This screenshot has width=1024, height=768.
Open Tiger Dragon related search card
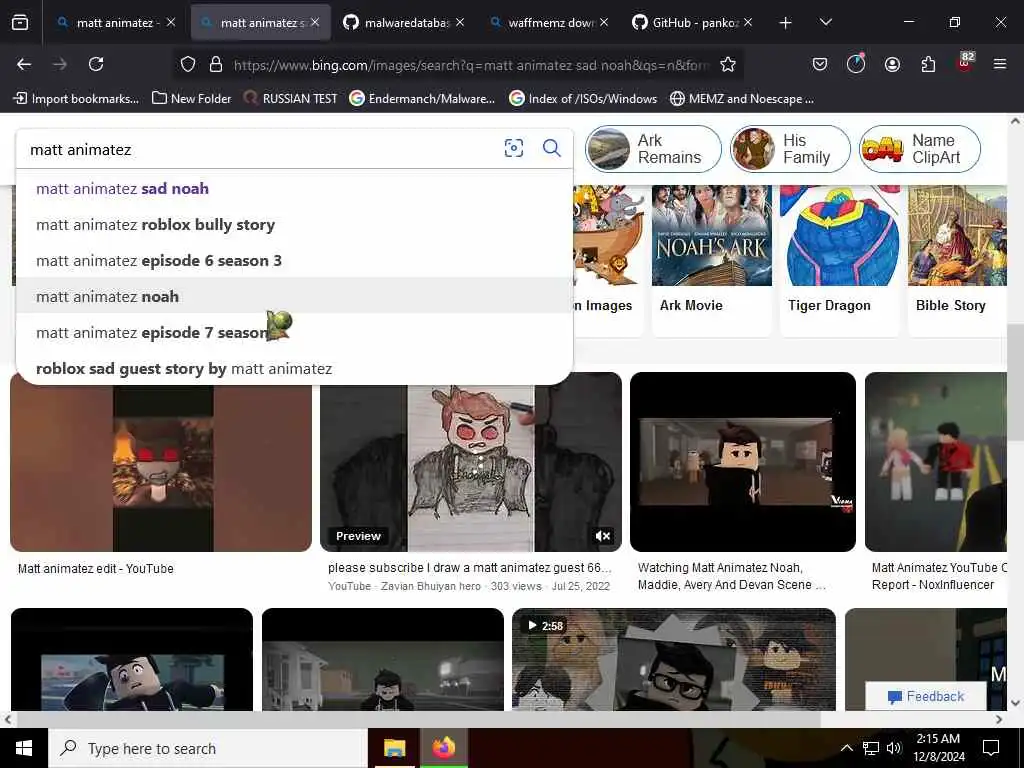pos(842,260)
